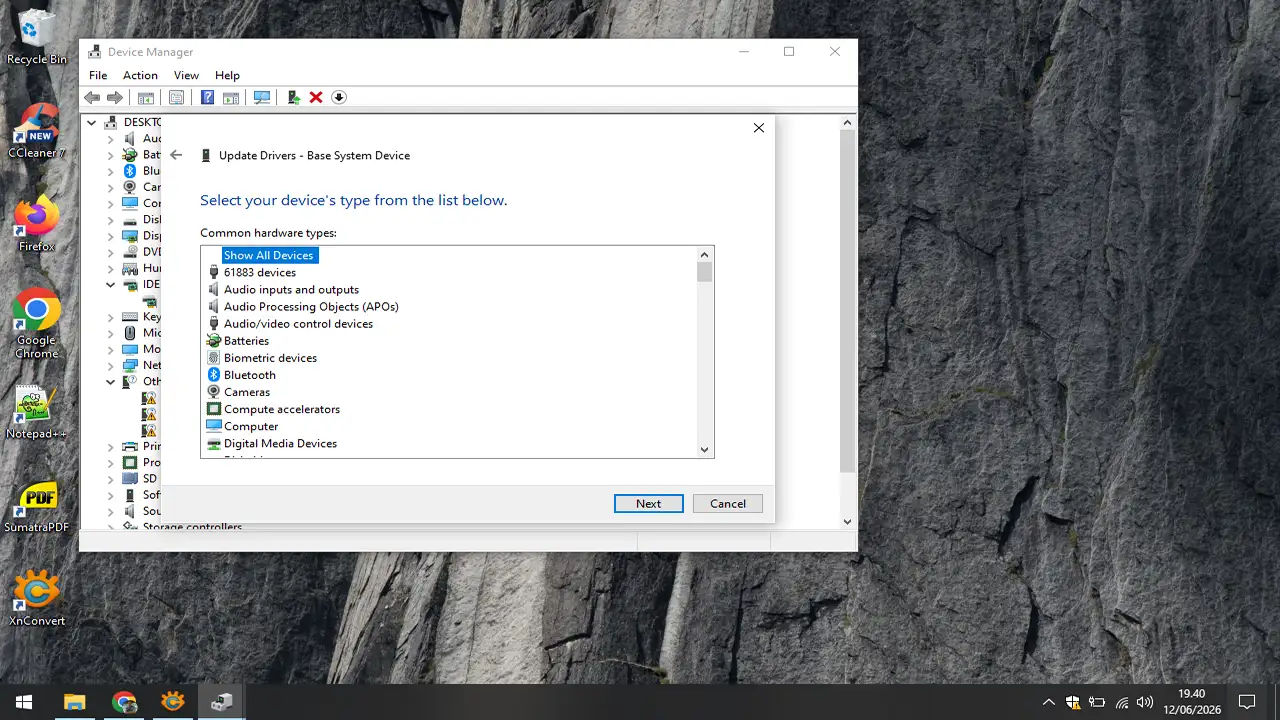Click the Disable device down-arrow circle icon
Screen dimensions: 1280x720
coord(339,97)
